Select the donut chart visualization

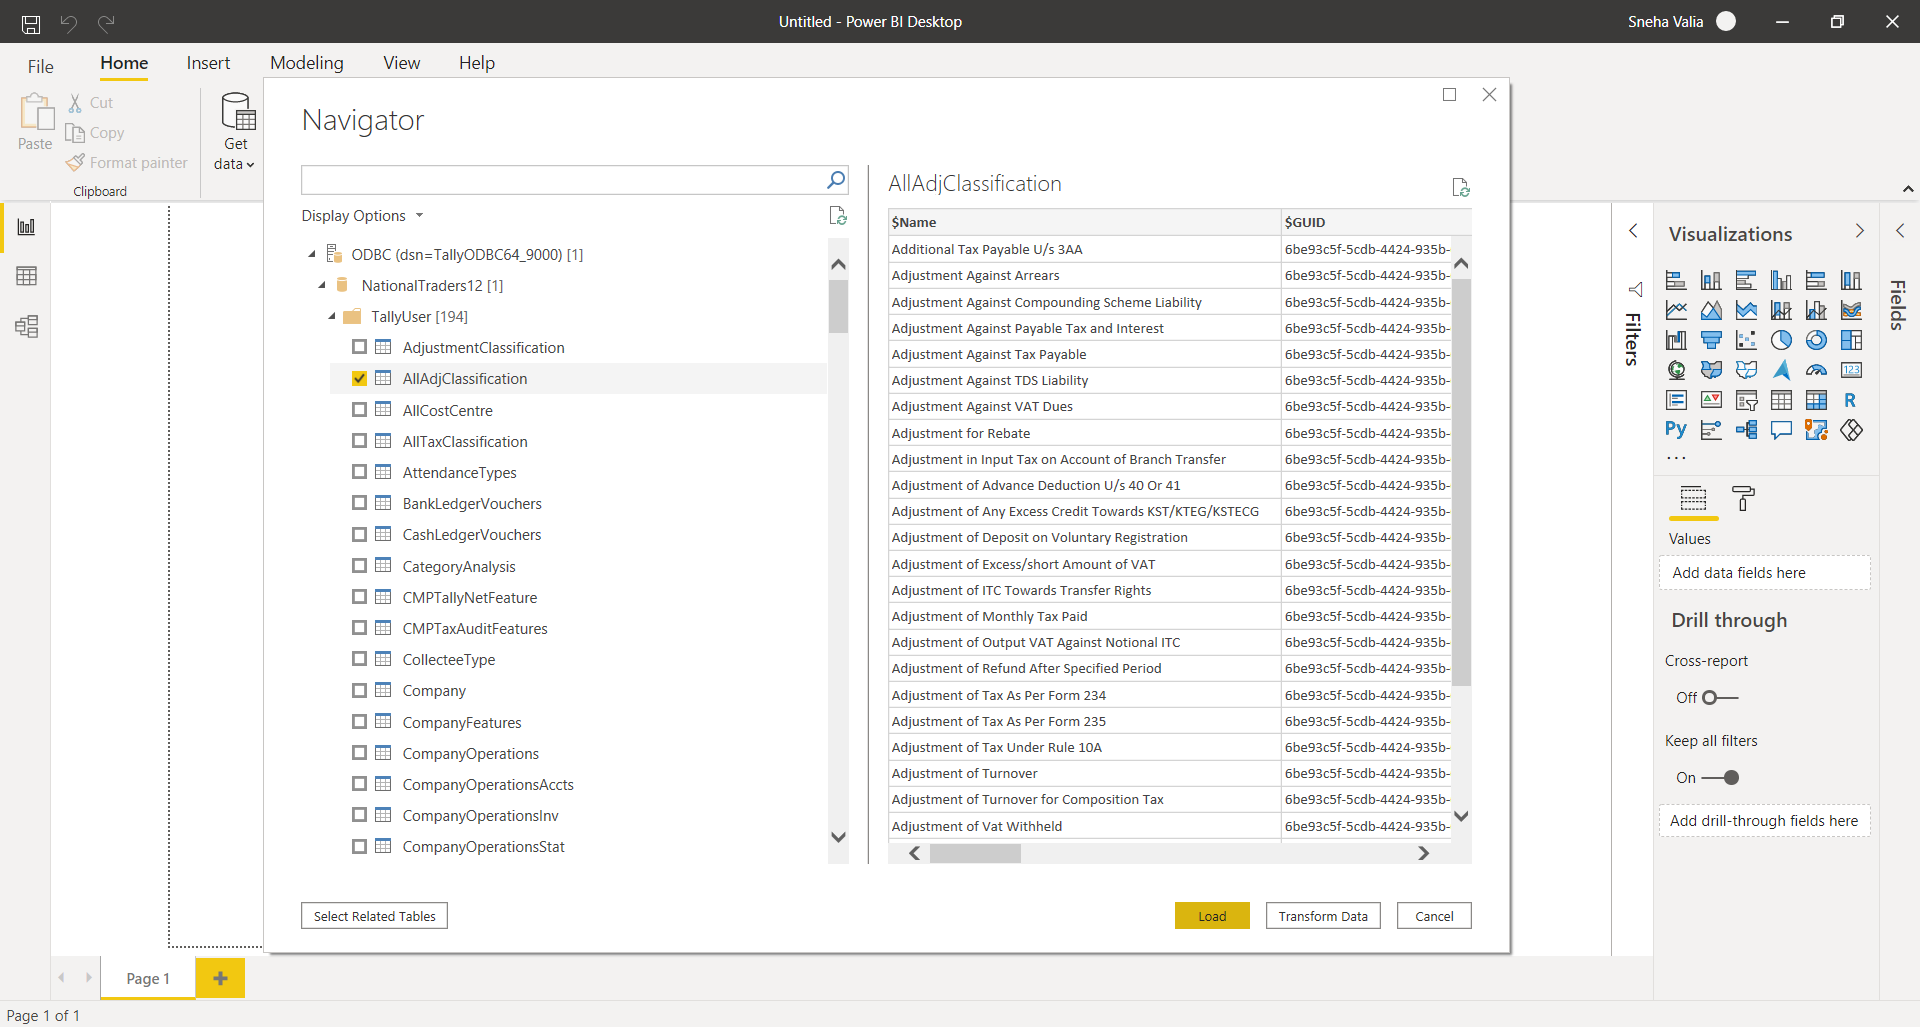(1816, 340)
